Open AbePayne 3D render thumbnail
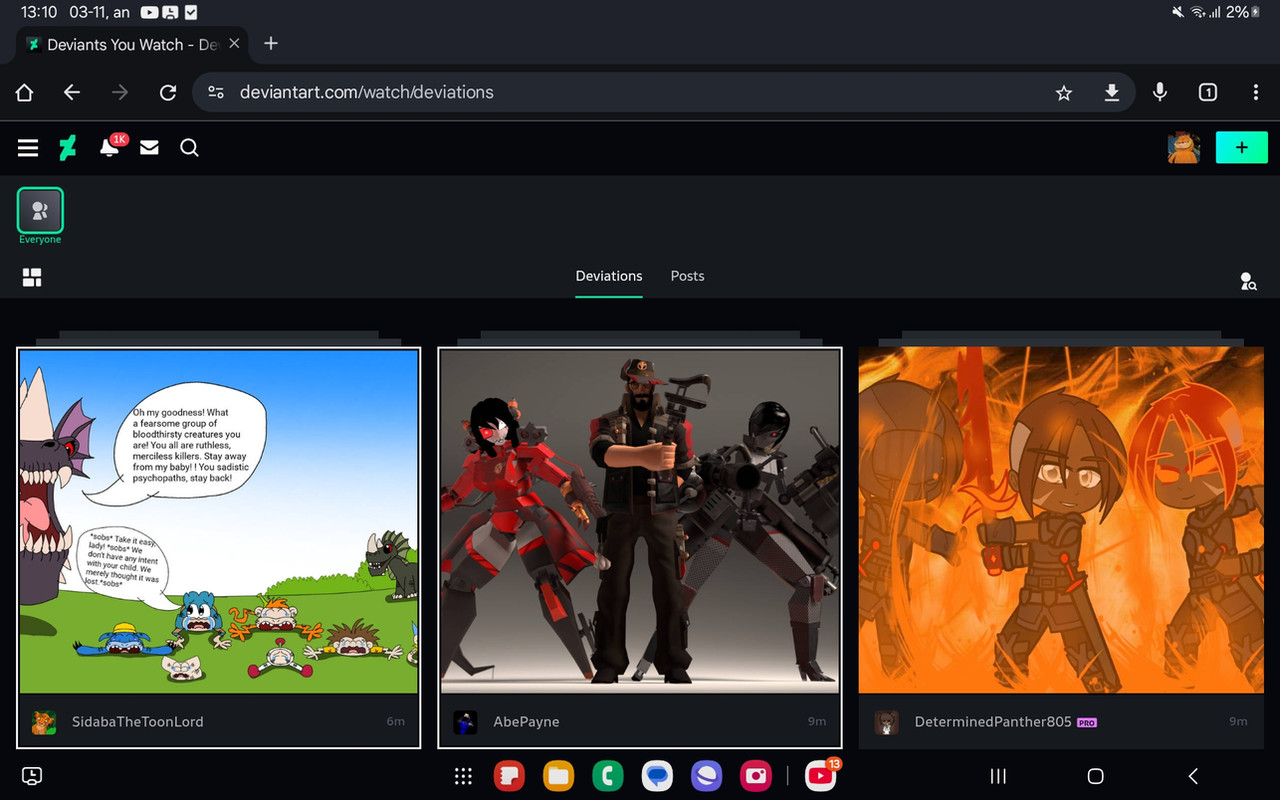The width and height of the screenshot is (1280, 800). click(x=640, y=521)
